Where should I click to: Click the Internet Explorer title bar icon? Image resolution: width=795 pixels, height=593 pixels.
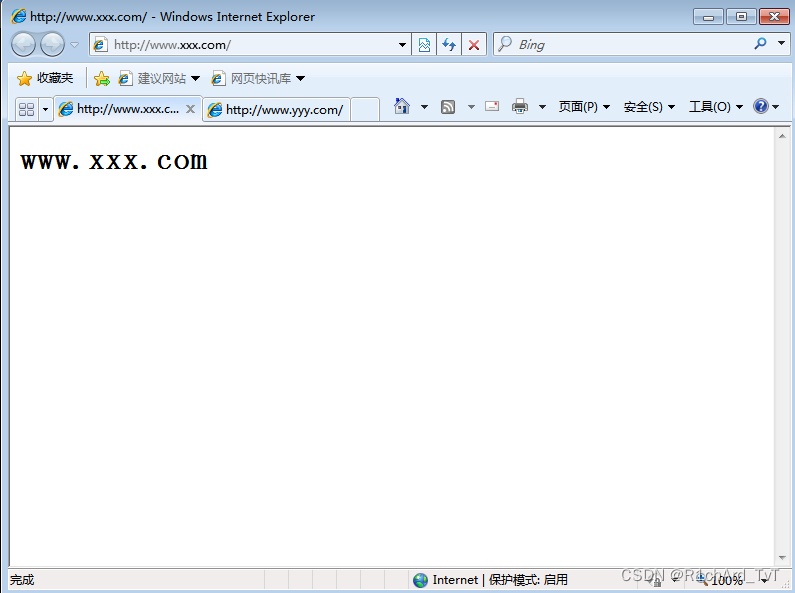[19, 16]
